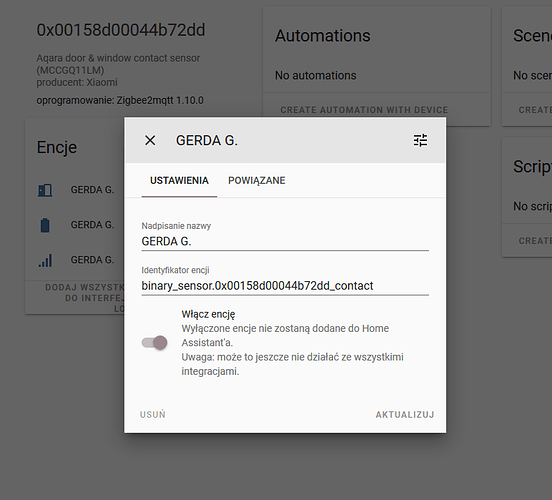This screenshot has height=500, width=552.
Task: Switch to the USTAWIENIA tab
Action: click(x=179, y=181)
